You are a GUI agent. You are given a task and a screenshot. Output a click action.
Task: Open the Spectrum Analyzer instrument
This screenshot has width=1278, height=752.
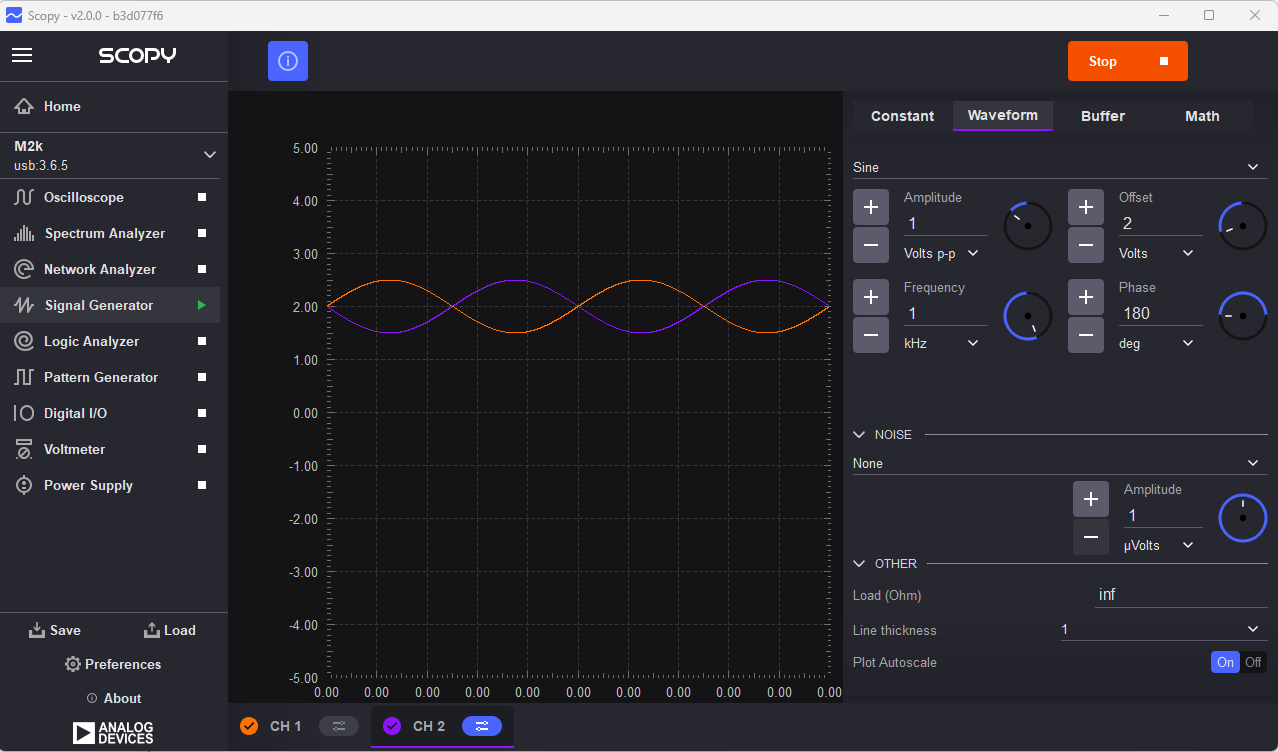(x=110, y=233)
